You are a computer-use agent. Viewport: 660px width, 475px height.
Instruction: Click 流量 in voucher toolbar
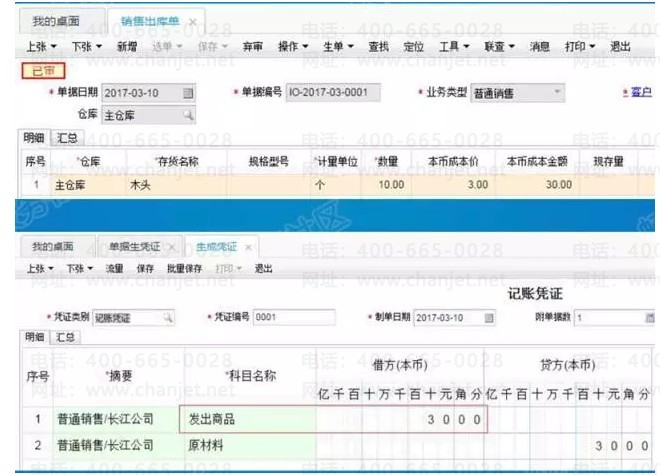point(114,268)
